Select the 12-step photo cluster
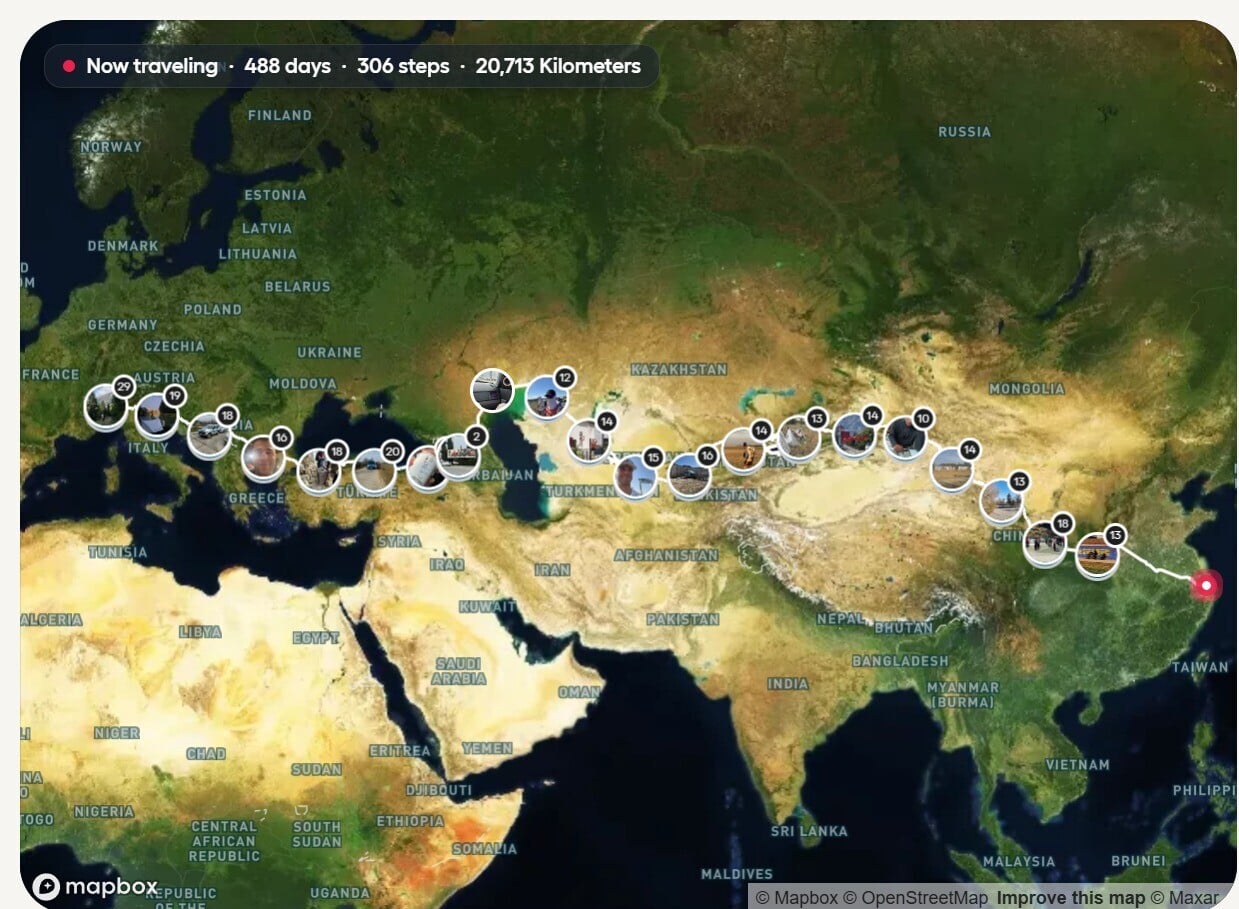This screenshot has width=1239, height=909. [x=546, y=397]
